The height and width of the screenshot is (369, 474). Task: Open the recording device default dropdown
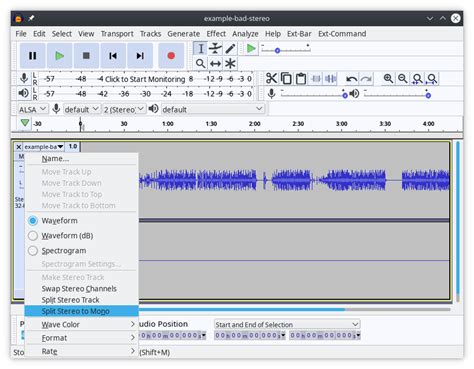click(x=82, y=109)
